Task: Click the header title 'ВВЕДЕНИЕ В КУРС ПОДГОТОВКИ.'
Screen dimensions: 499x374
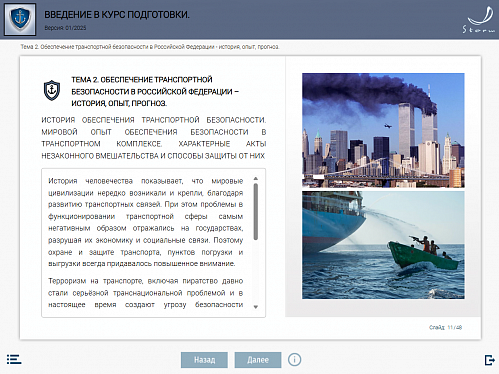Action: [x=117, y=15]
